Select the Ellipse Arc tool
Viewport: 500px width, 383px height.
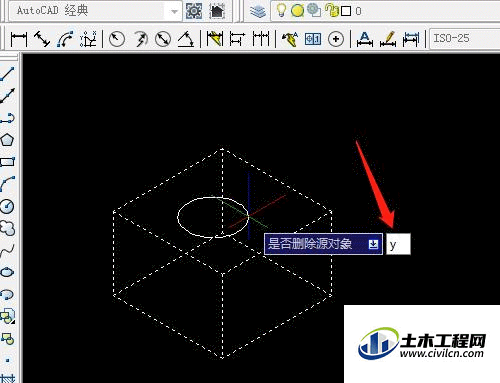click(x=7, y=294)
